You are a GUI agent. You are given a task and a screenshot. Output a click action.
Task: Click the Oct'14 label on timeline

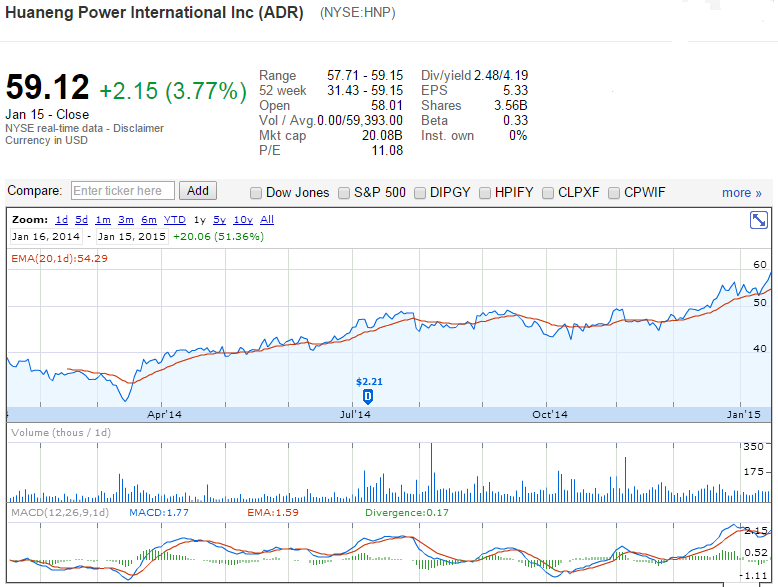pos(550,414)
